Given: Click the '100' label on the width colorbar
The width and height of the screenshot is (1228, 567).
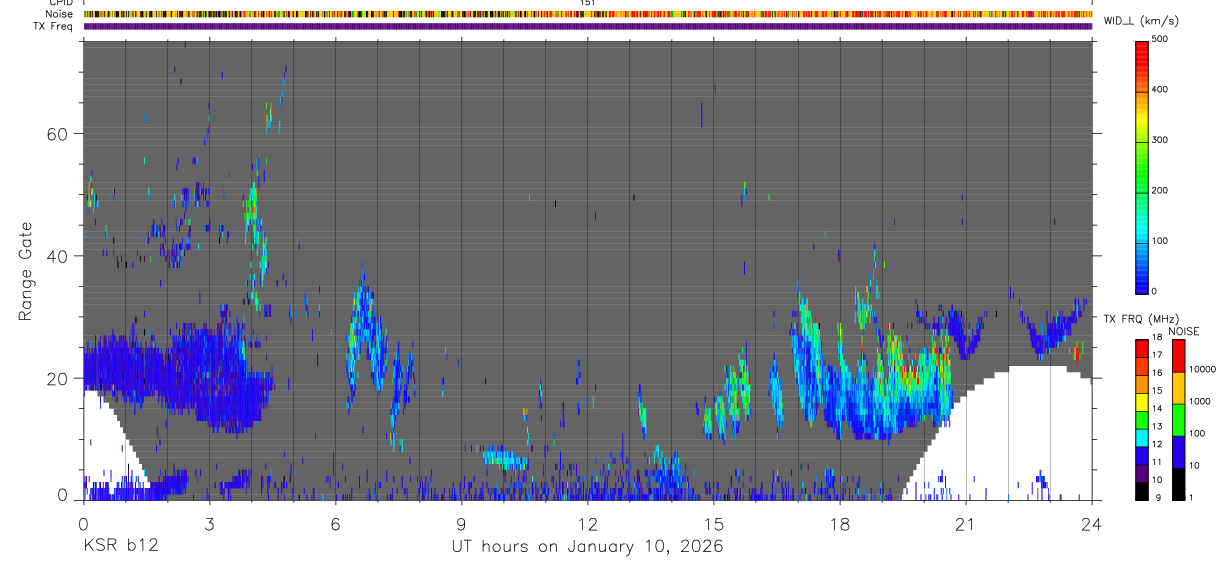Looking at the screenshot, I should coord(1160,241).
